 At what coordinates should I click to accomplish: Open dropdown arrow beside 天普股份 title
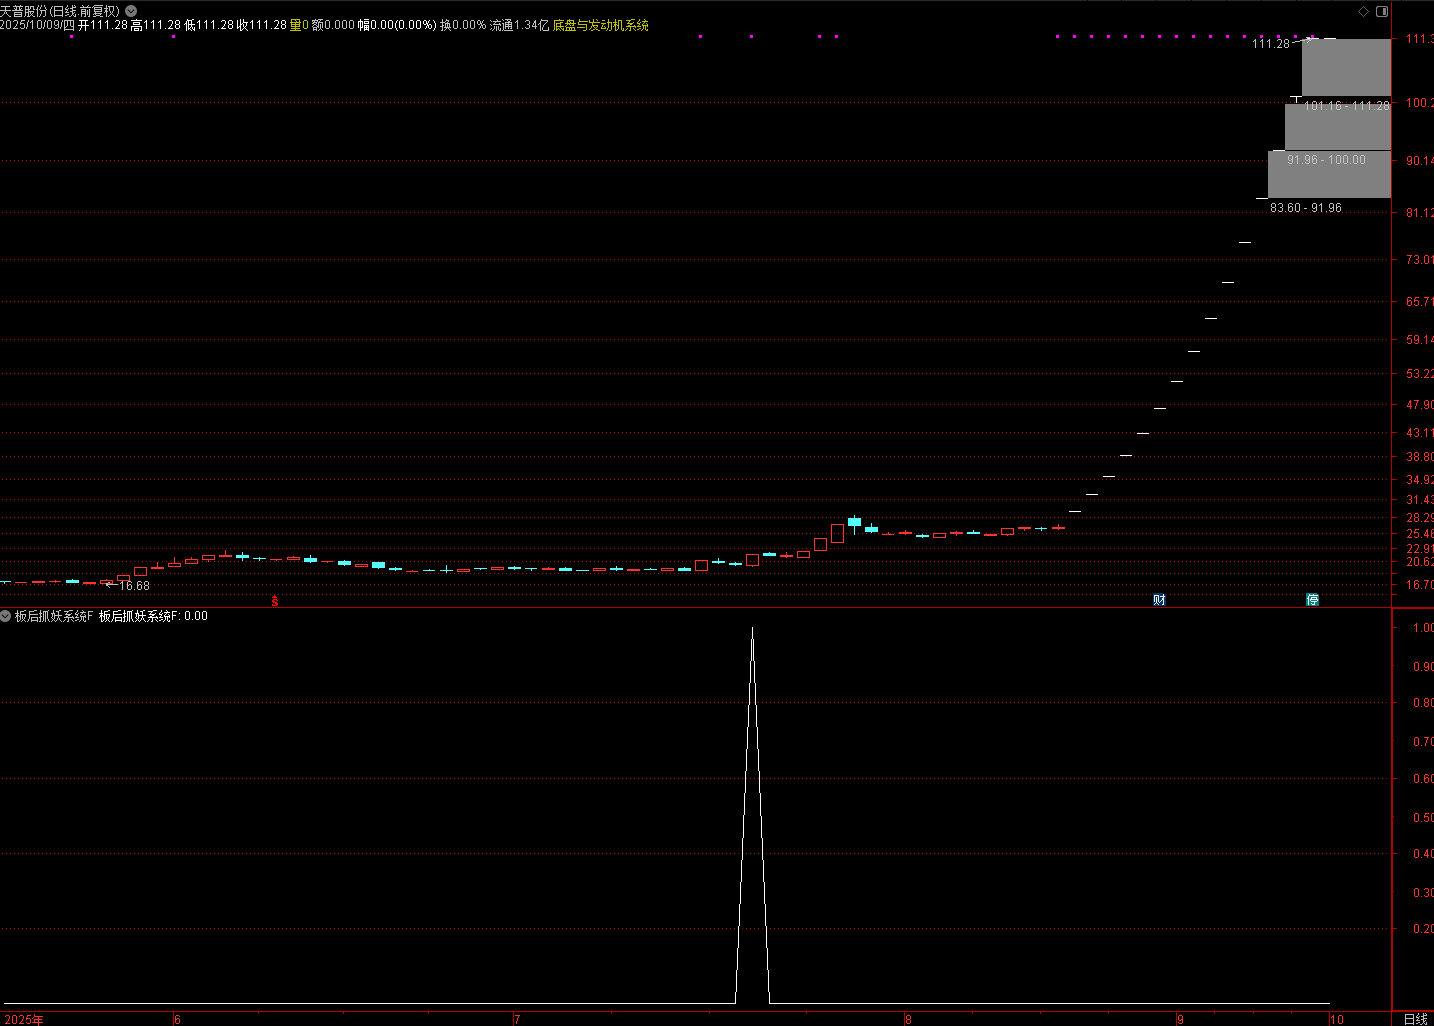coord(131,11)
